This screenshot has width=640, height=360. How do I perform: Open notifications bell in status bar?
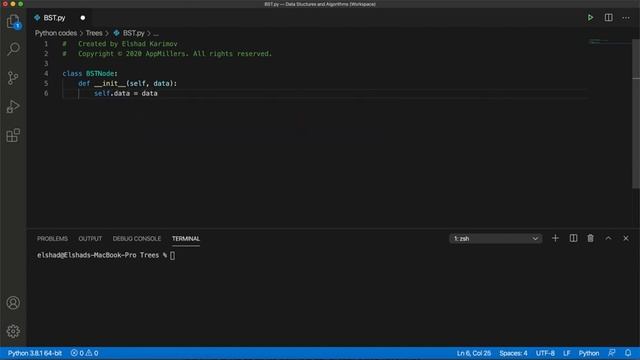pos(628,353)
